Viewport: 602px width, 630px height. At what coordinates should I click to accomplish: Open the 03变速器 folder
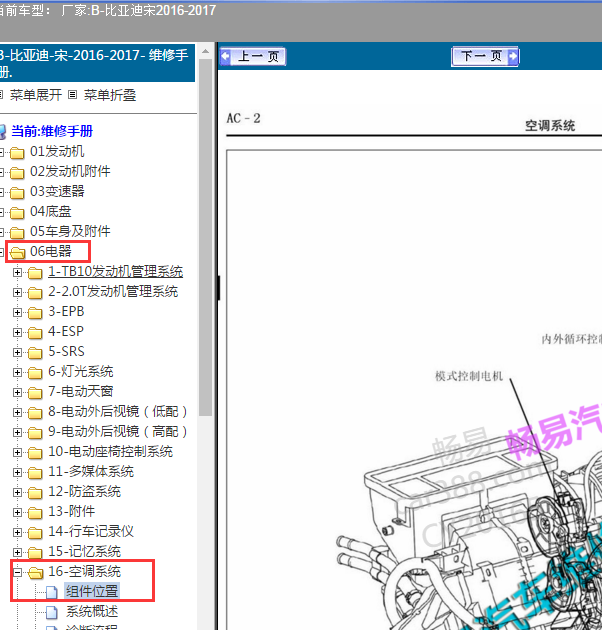tap(57, 191)
